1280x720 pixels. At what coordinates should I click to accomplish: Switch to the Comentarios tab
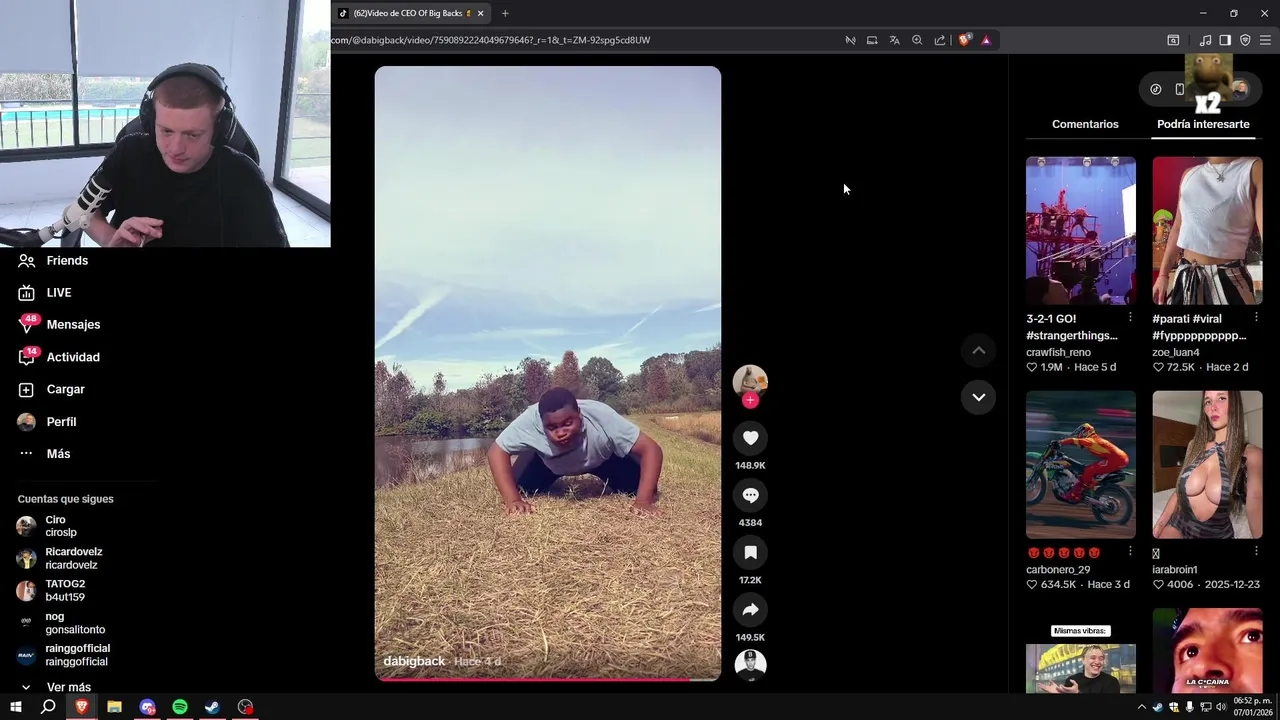1085,124
